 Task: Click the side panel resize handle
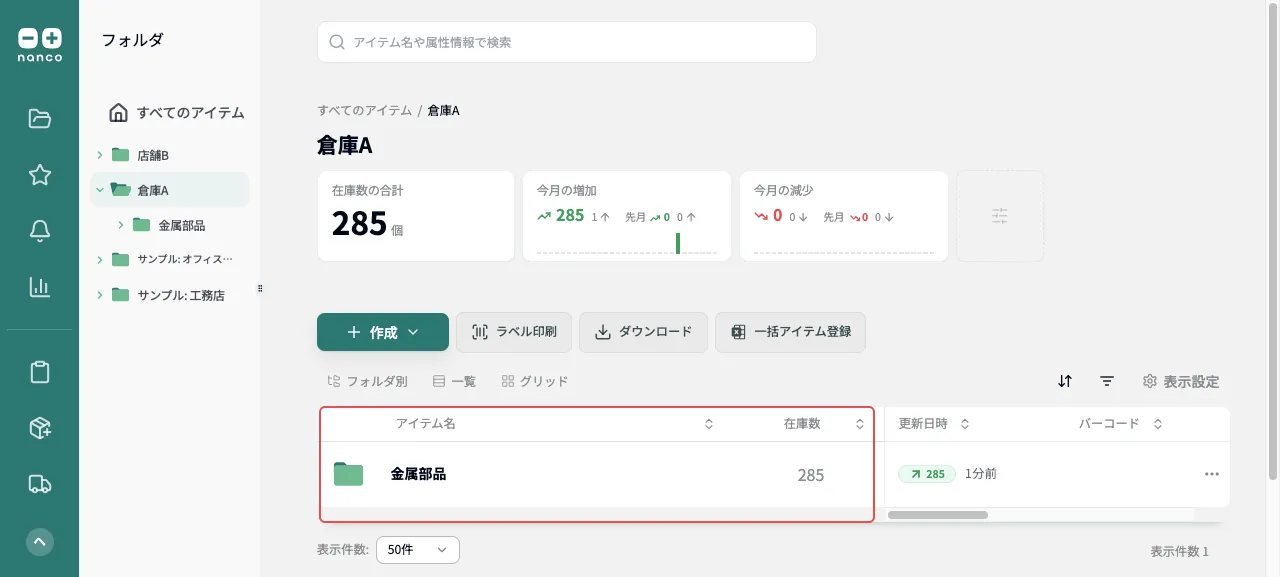pos(260,288)
